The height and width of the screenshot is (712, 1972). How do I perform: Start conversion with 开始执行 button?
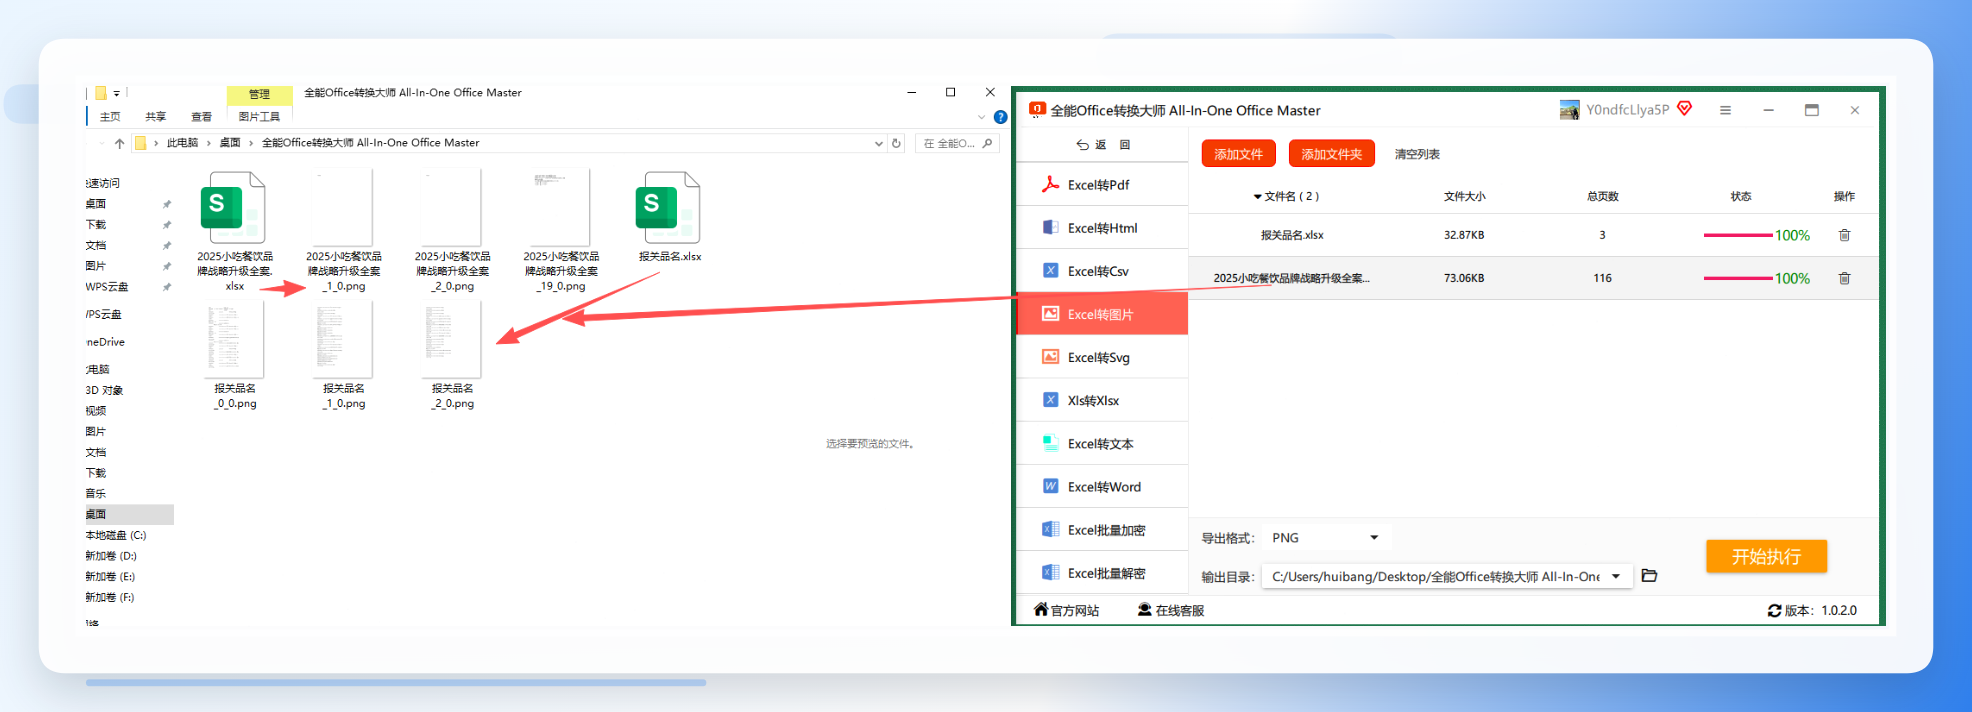click(1766, 556)
